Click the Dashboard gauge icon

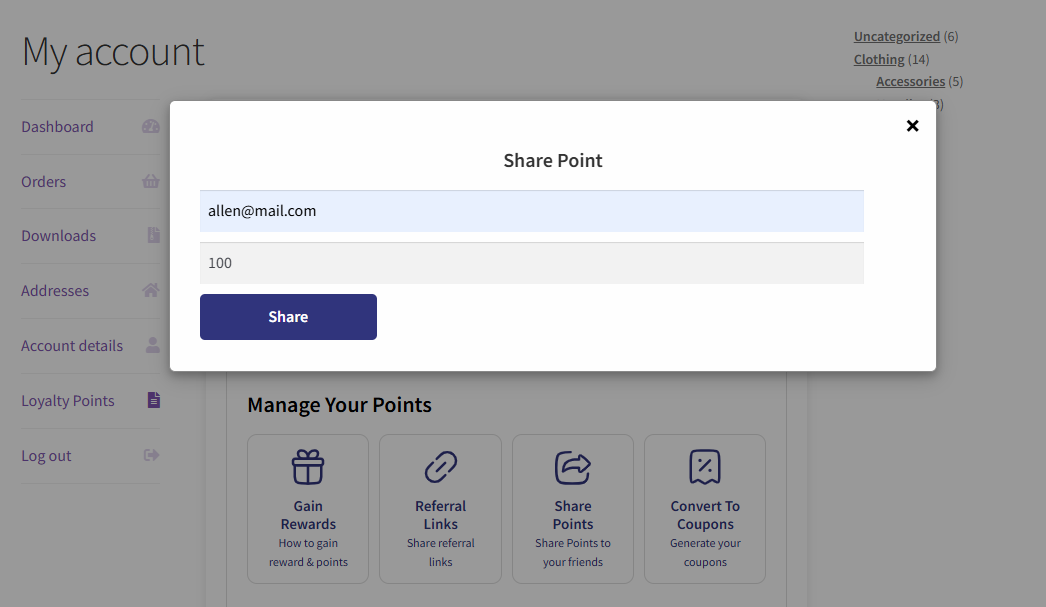[151, 127]
